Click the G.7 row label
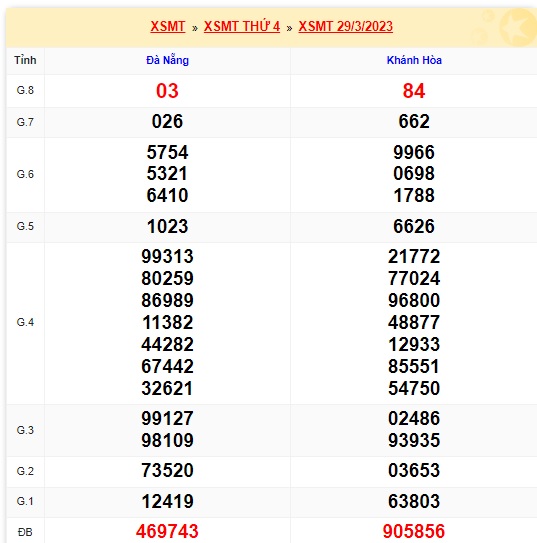The image size is (537, 543). (25, 122)
